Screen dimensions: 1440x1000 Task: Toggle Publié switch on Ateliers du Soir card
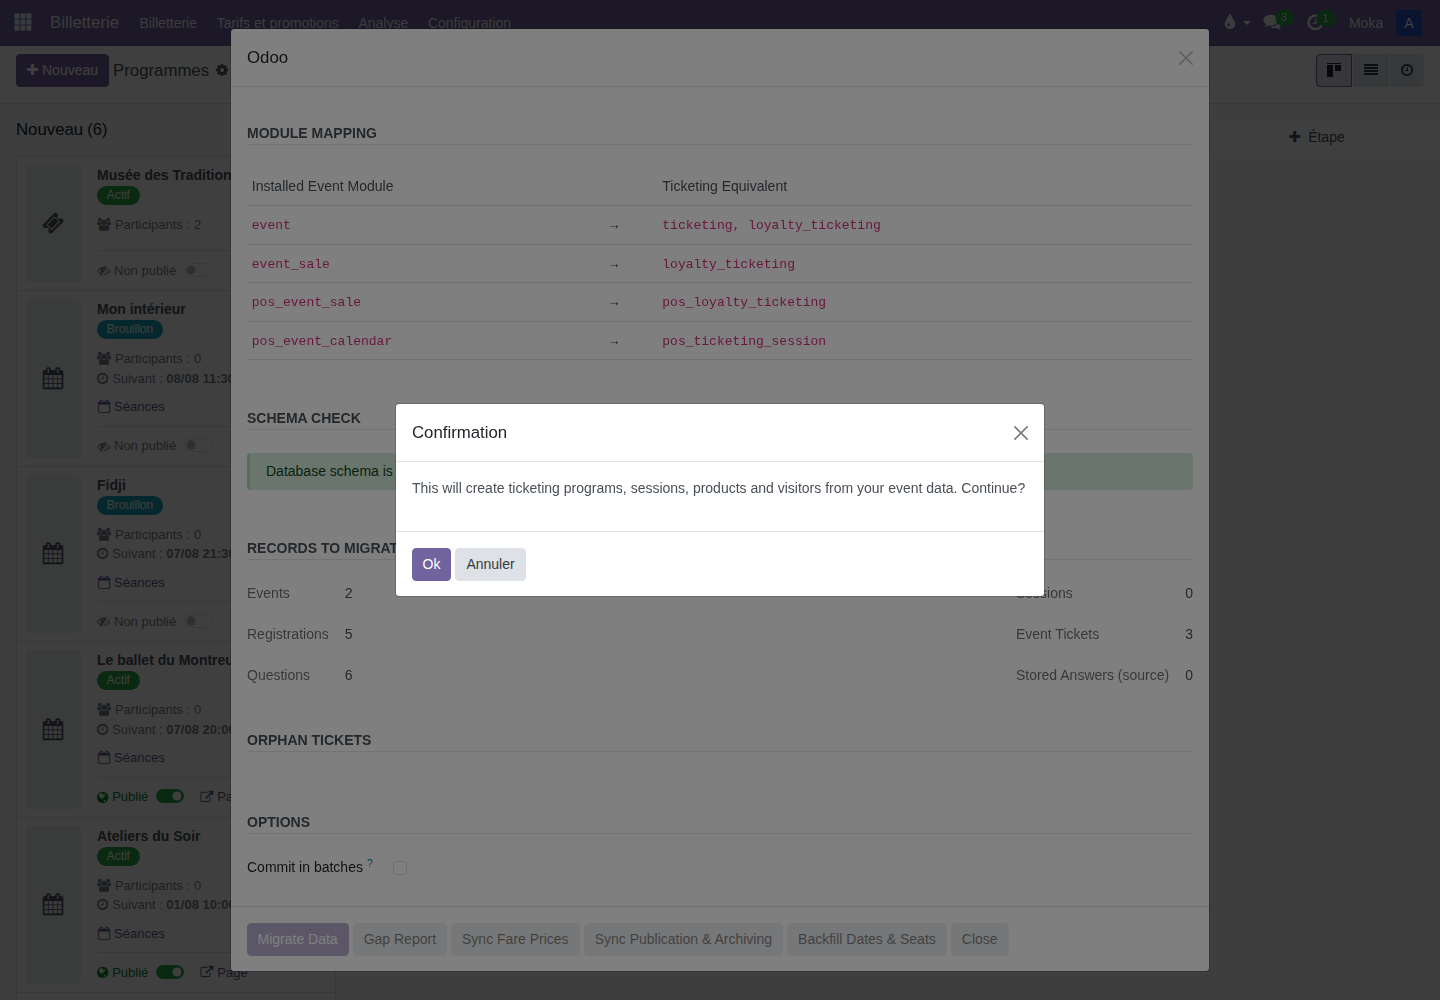click(170, 972)
